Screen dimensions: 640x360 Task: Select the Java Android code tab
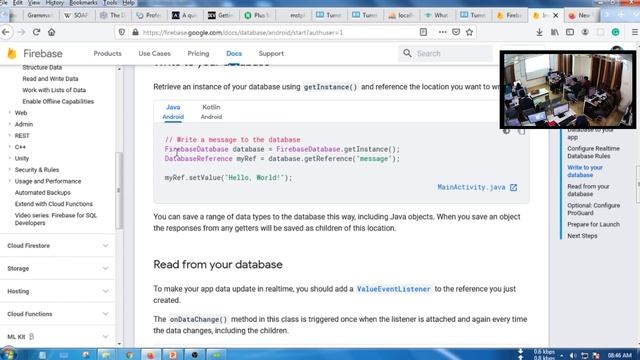coord(173,111)
